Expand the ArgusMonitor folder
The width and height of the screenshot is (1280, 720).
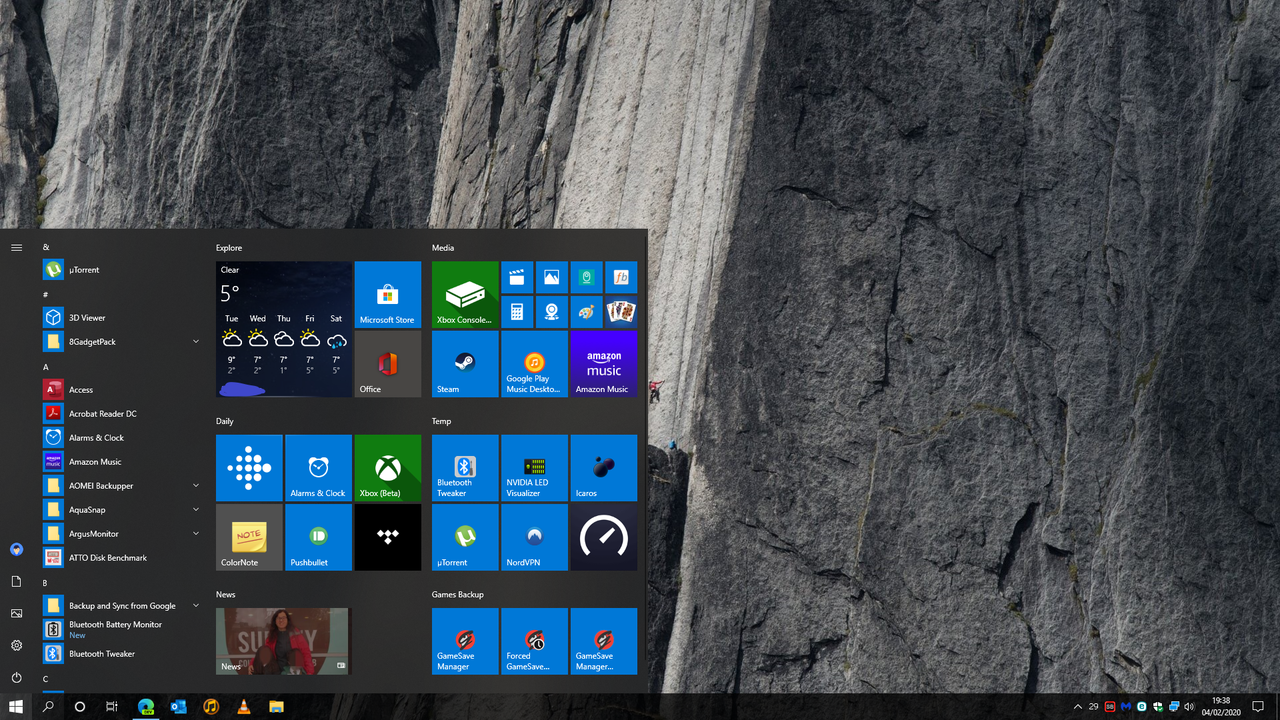click(196, 534)
